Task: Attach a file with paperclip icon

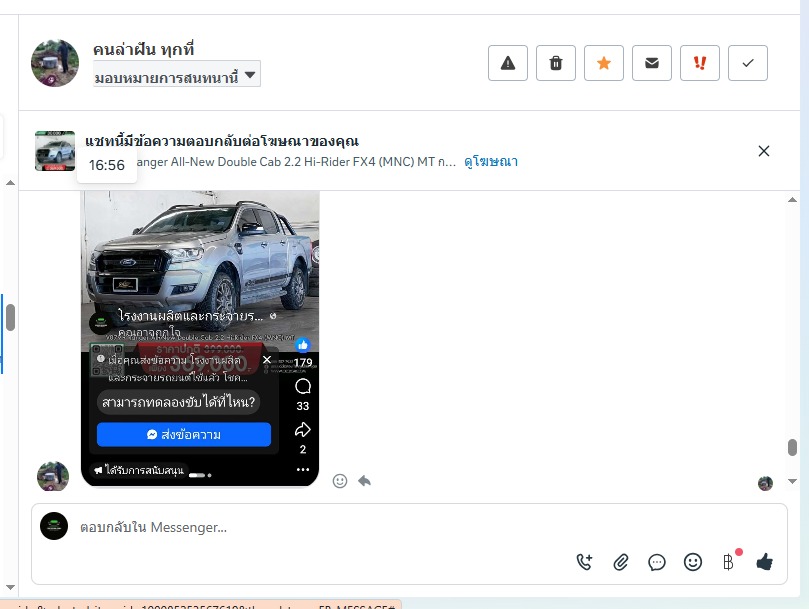Action: 621,562
